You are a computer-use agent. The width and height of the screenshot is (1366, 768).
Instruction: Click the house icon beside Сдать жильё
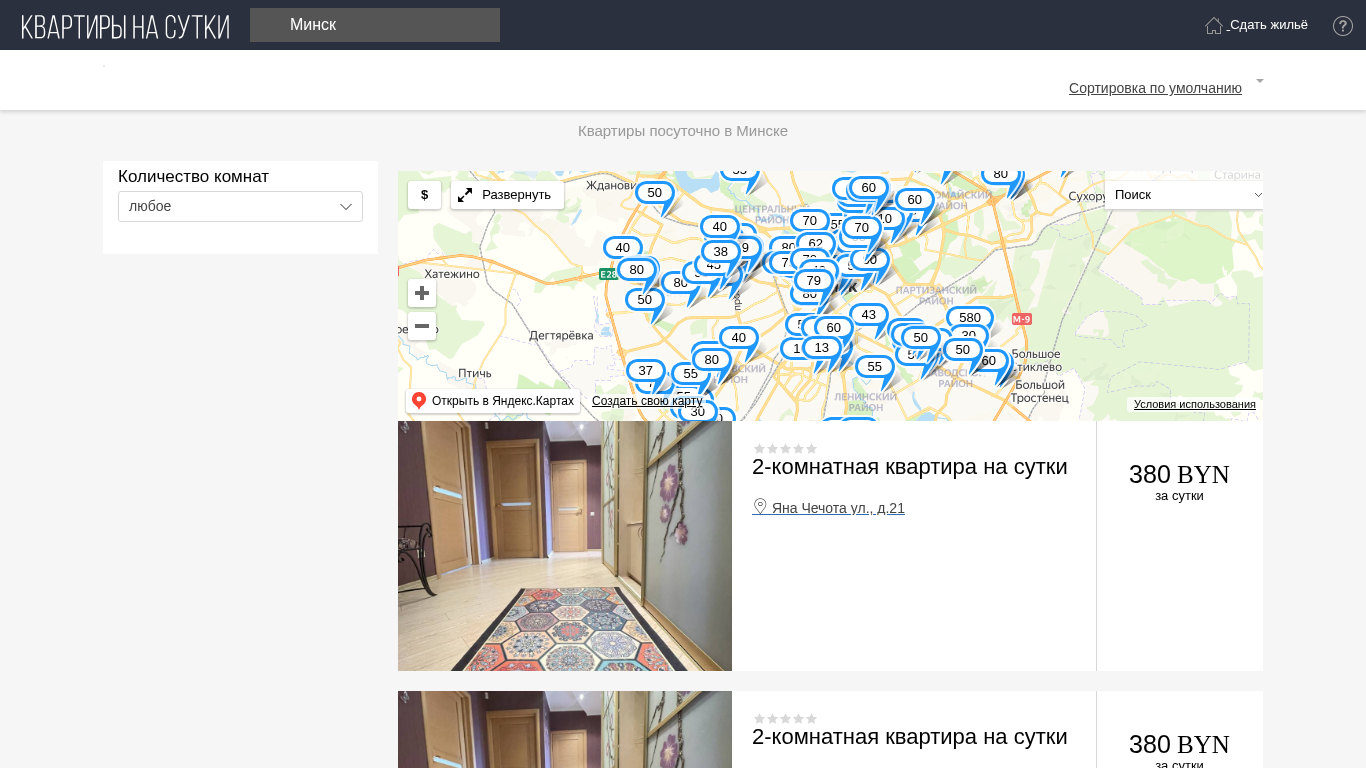coord(1213,26)
